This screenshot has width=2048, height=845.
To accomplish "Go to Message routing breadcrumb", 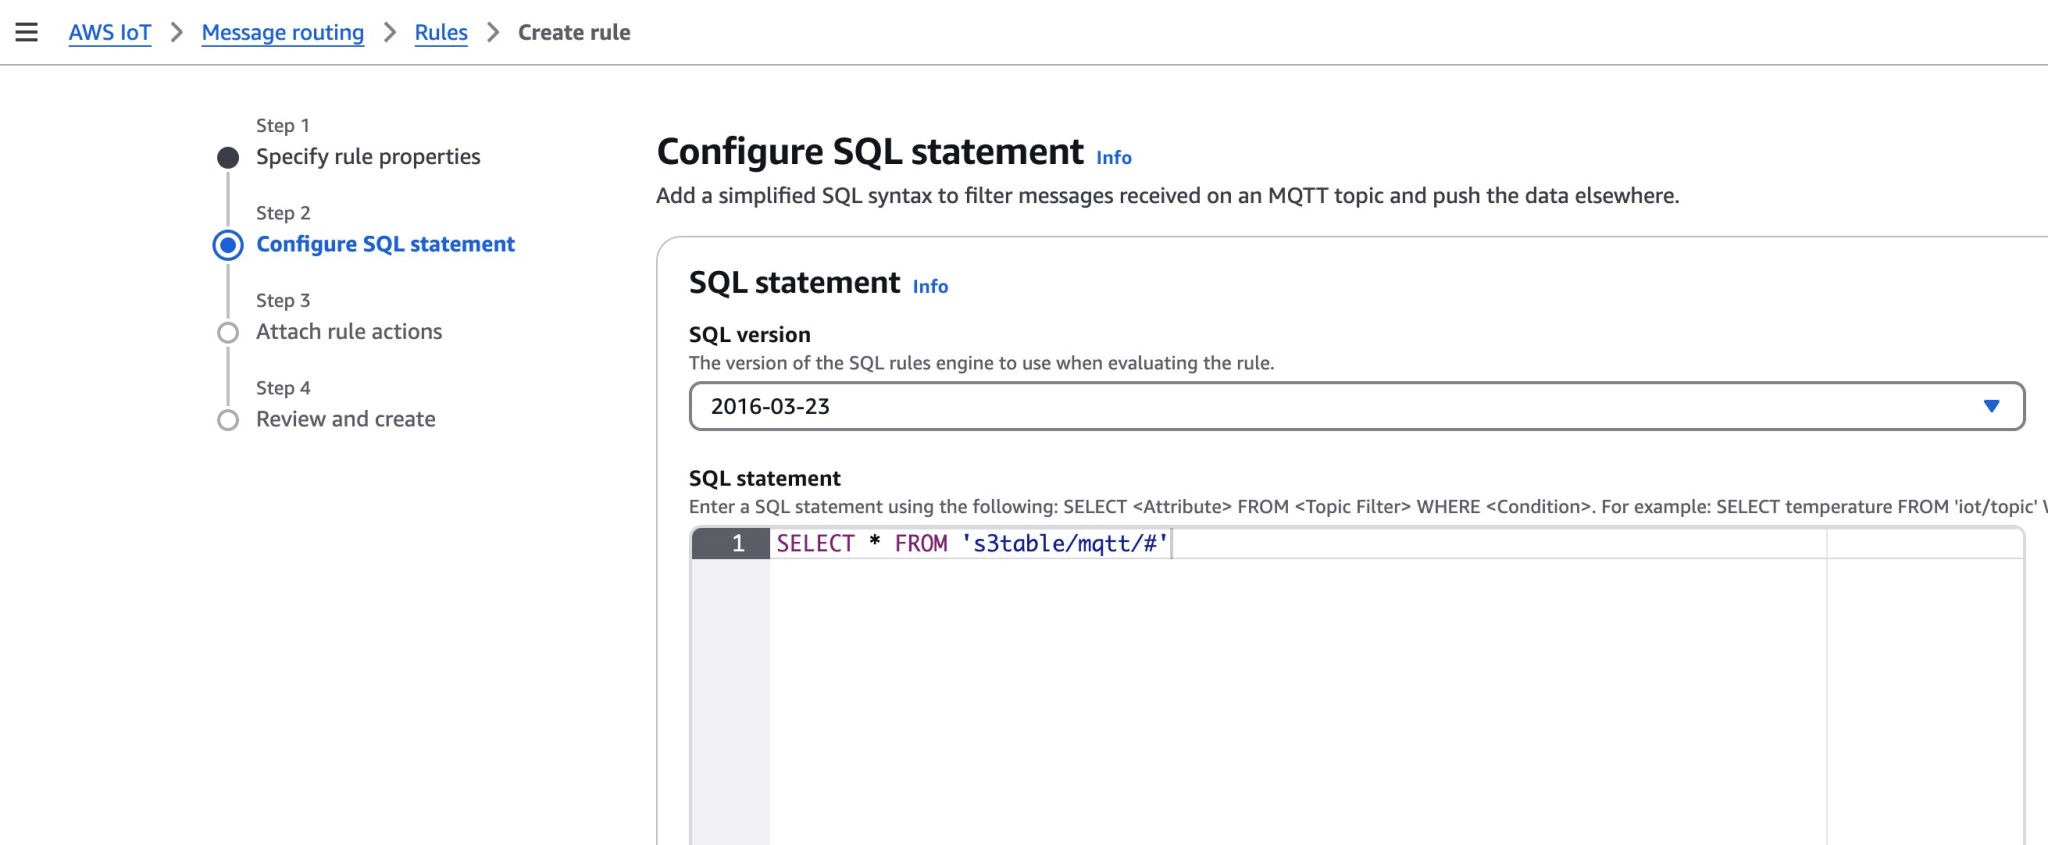I will [x=282, y=32].
